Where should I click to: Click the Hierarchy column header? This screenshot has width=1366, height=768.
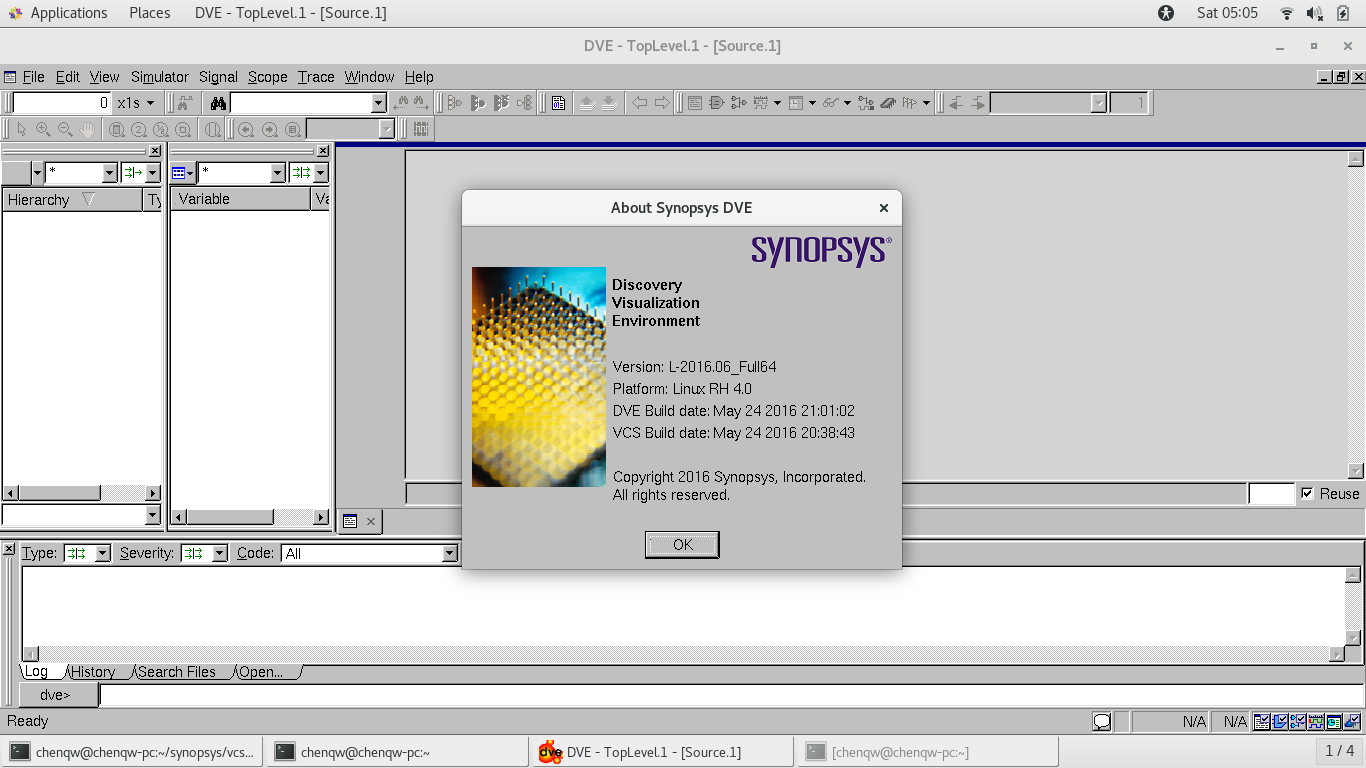pyautogui.click(x=73, y=200)
